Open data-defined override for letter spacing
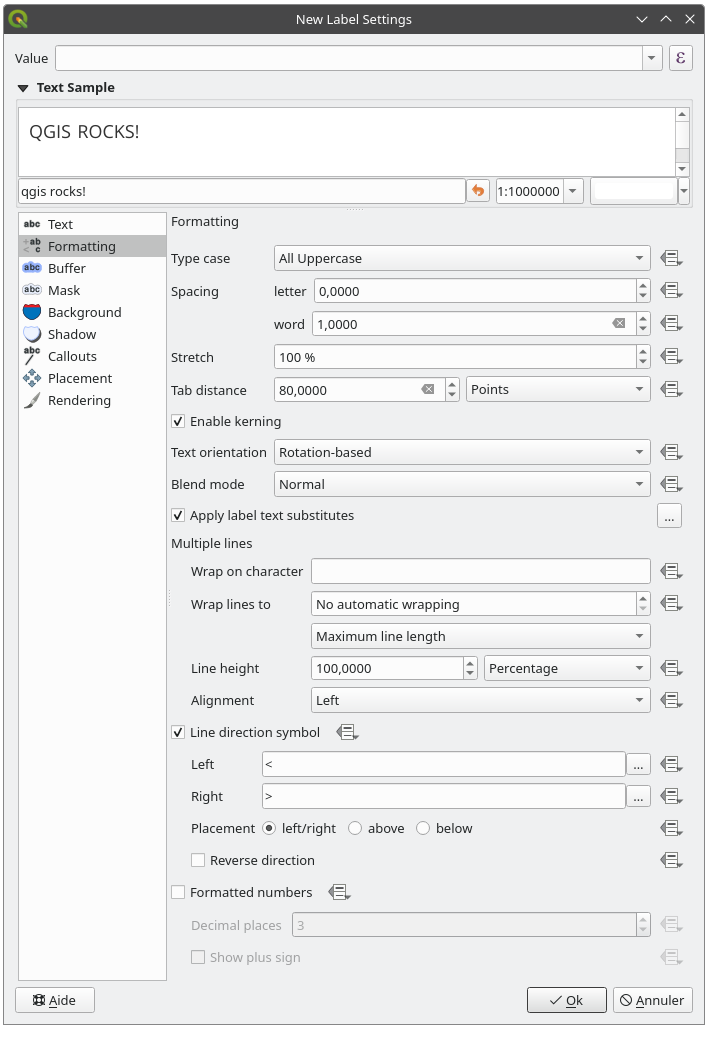Image resolution: width=709 pixels, height=1043 pixels. pyautogui.click(x=671, y=291)
